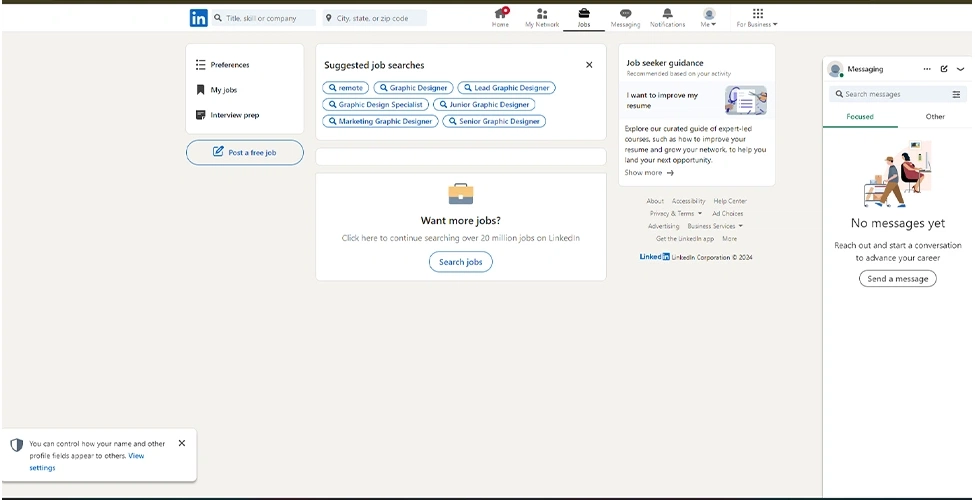The width and height of the screenshot is (975, 500).
Task: Click Get the LinkedIn app link
Action: [685, 239]
